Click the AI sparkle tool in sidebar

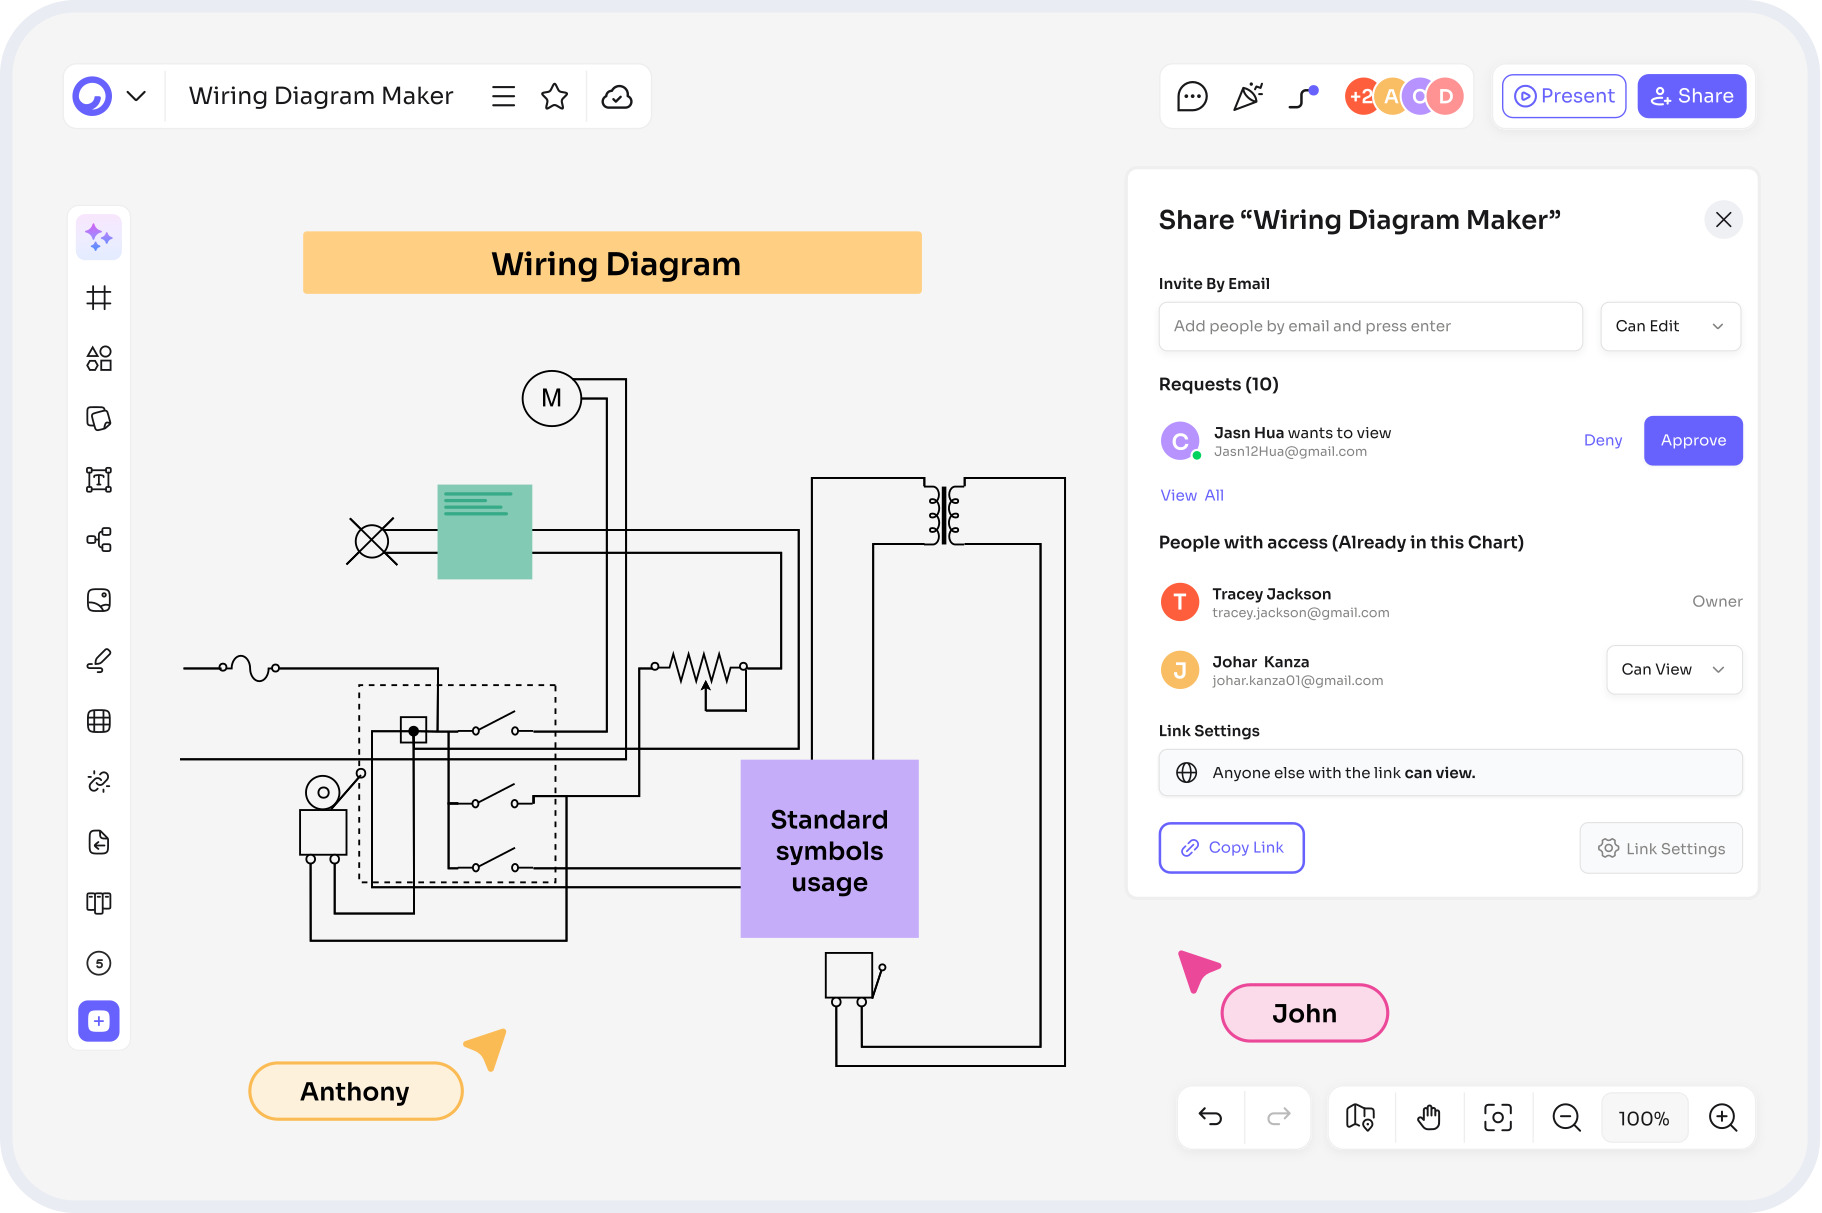click(x=99, y=237)
